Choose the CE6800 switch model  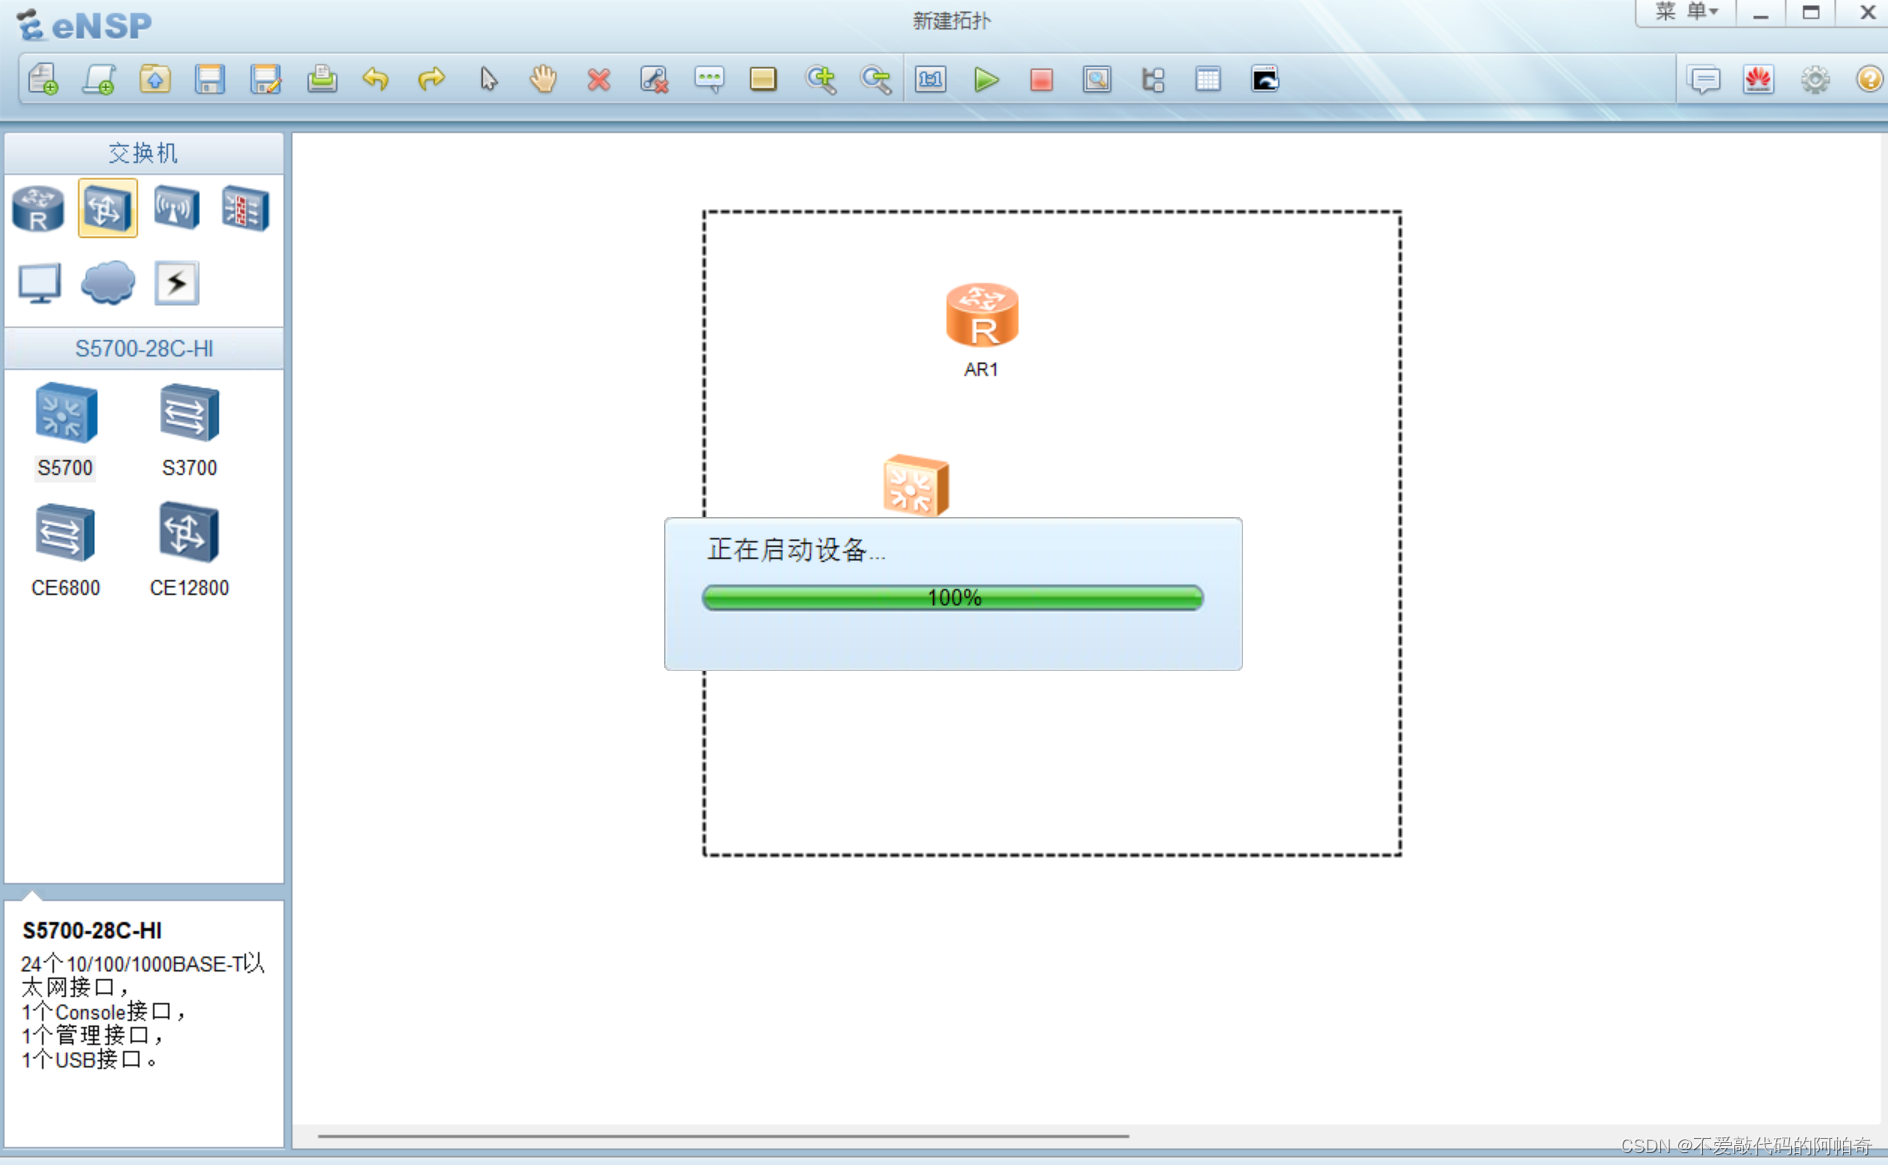[x=66, y=551]
